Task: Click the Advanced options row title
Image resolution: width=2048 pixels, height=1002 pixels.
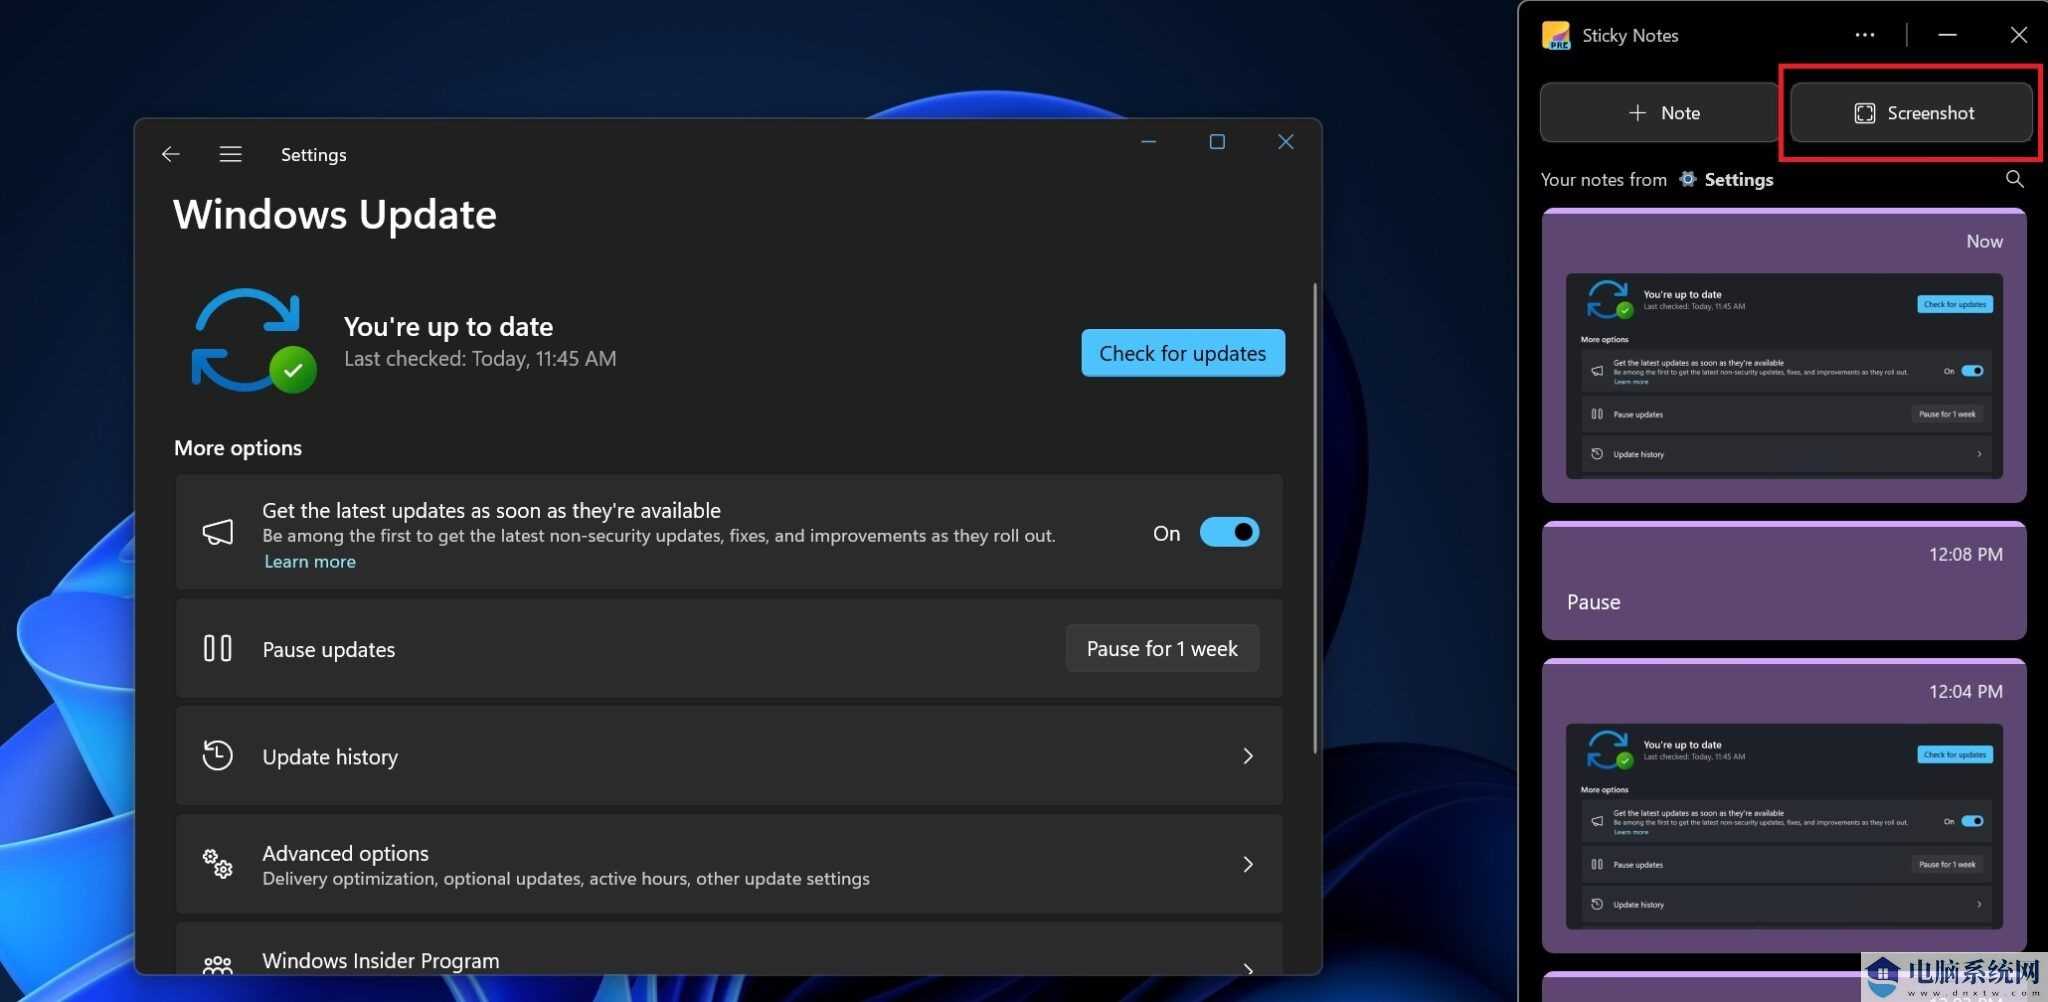Action: 345,853
